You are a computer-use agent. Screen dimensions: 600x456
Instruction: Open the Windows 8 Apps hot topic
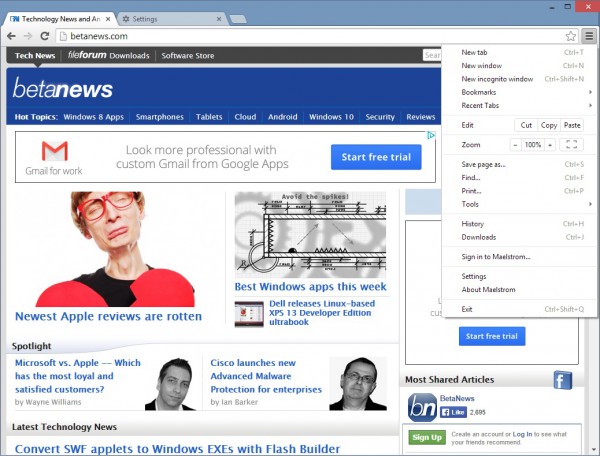tap(94, 117)
